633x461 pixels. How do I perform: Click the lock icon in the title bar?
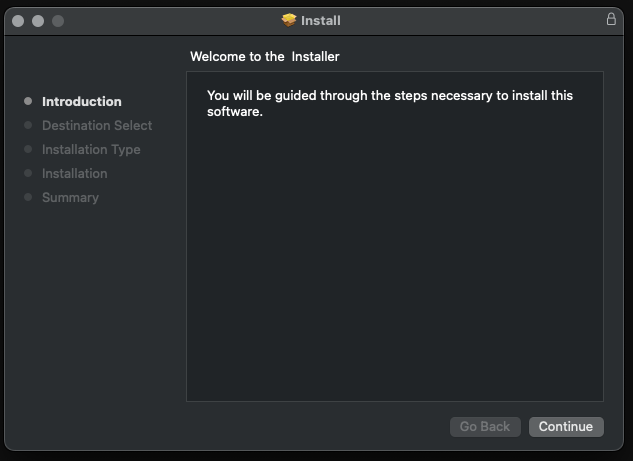[x=611, y=19]
